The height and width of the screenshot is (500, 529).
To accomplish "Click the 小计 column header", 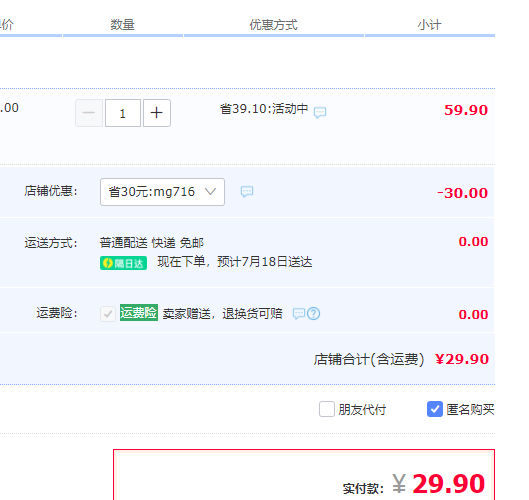I will 429,25.
